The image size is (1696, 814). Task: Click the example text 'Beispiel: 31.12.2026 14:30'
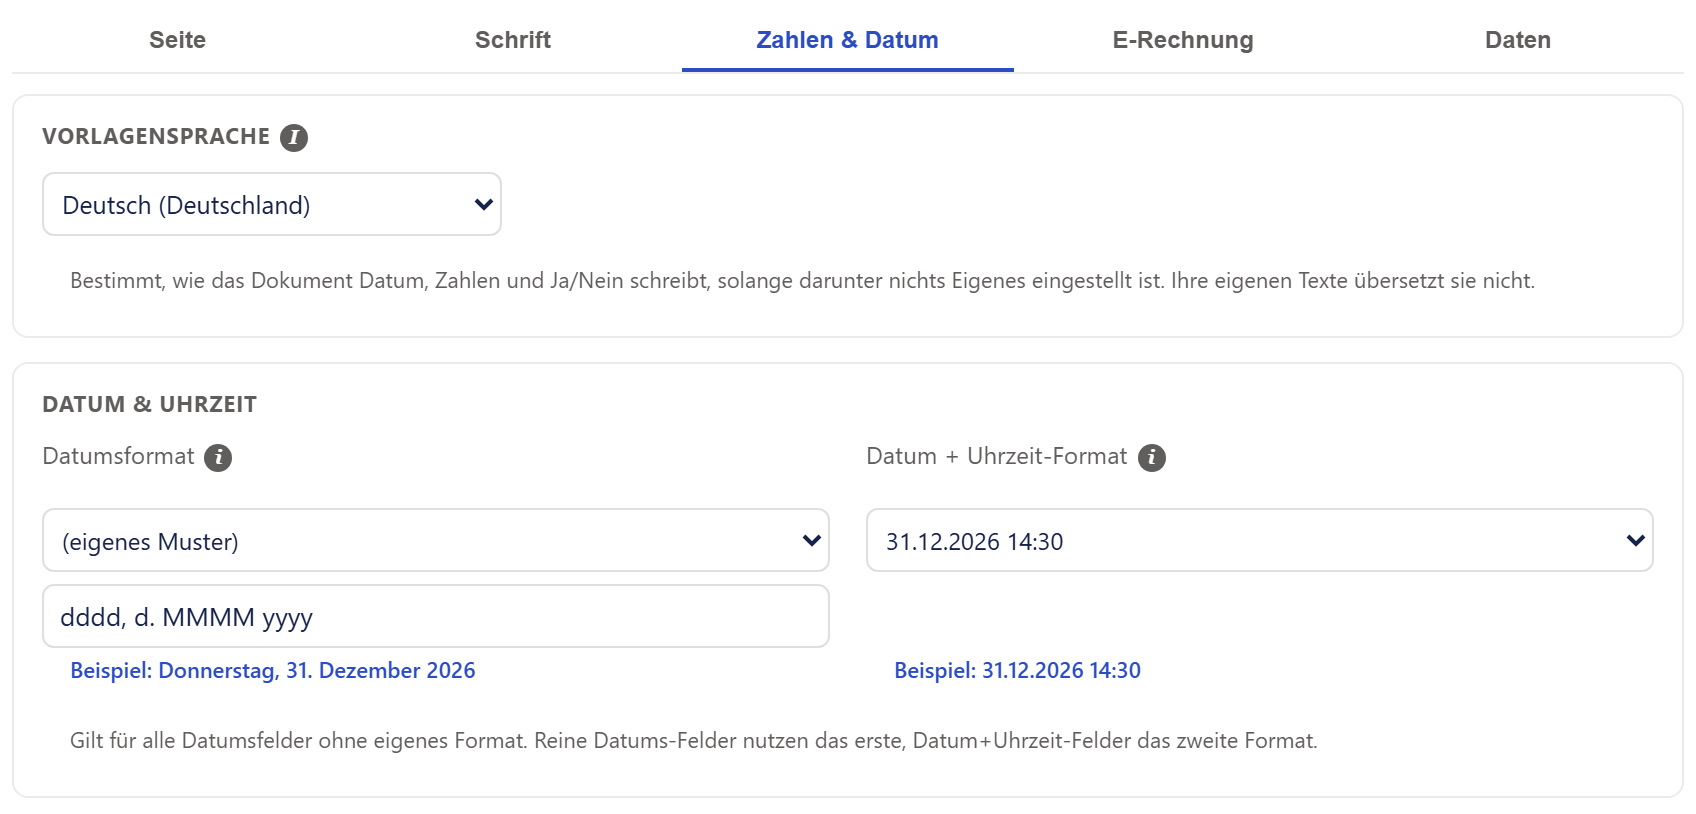[x=1017, y=670]
